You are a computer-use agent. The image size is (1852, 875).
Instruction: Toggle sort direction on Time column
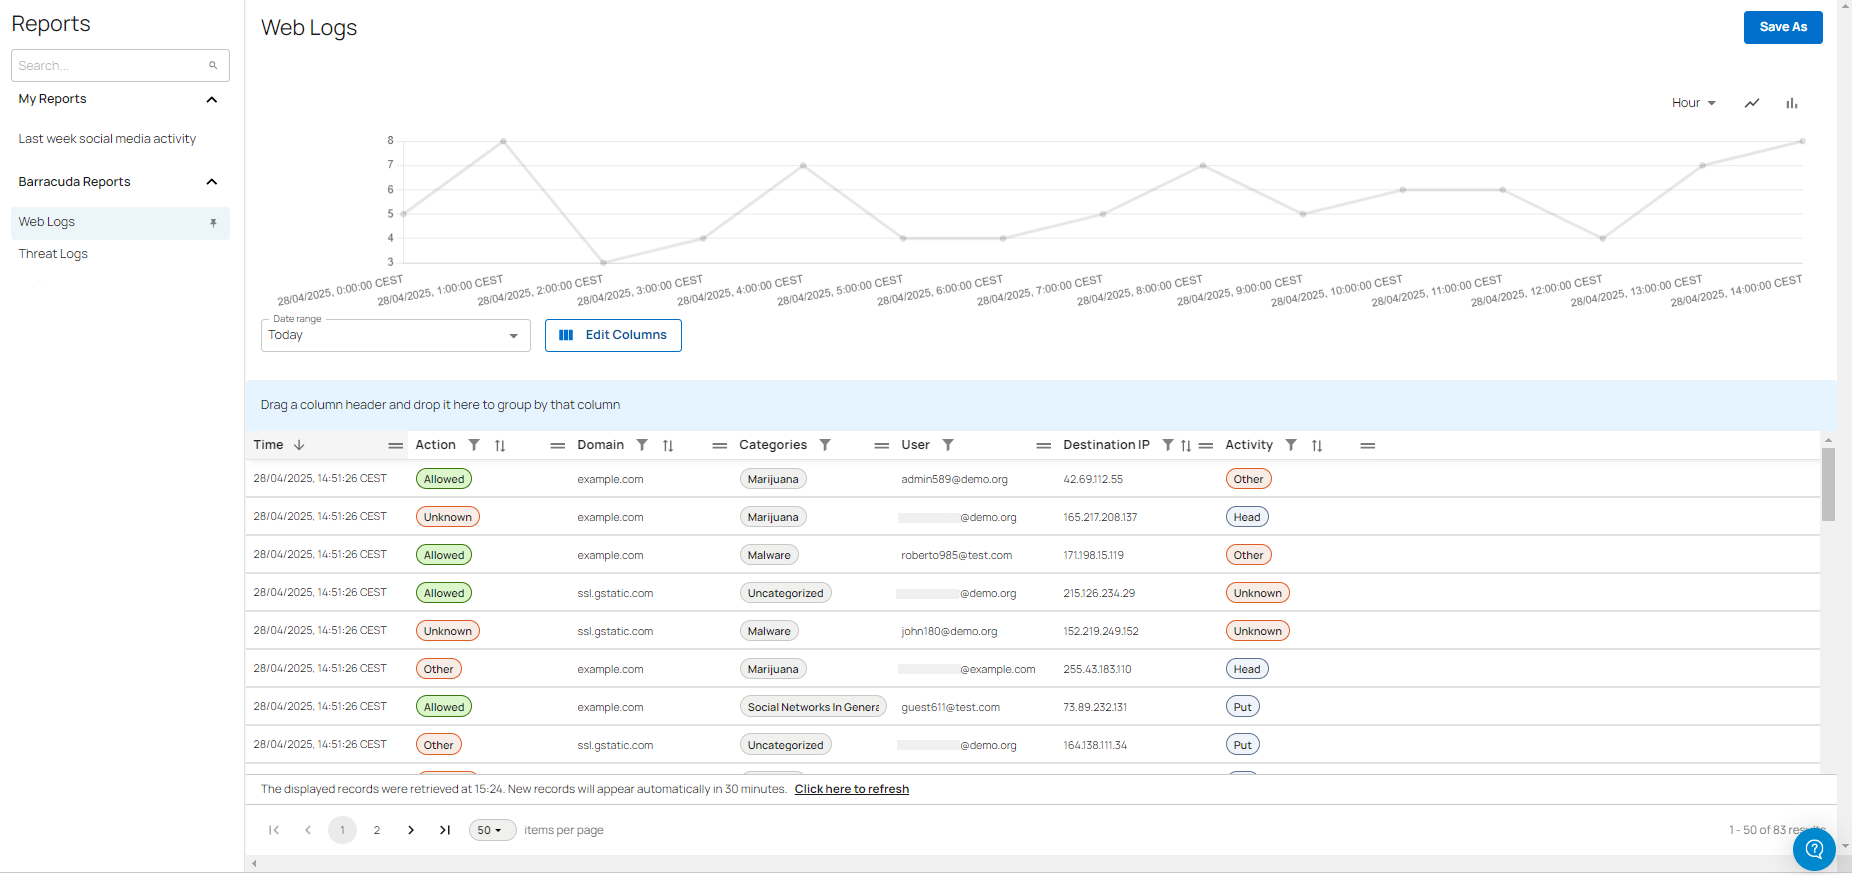299,445
